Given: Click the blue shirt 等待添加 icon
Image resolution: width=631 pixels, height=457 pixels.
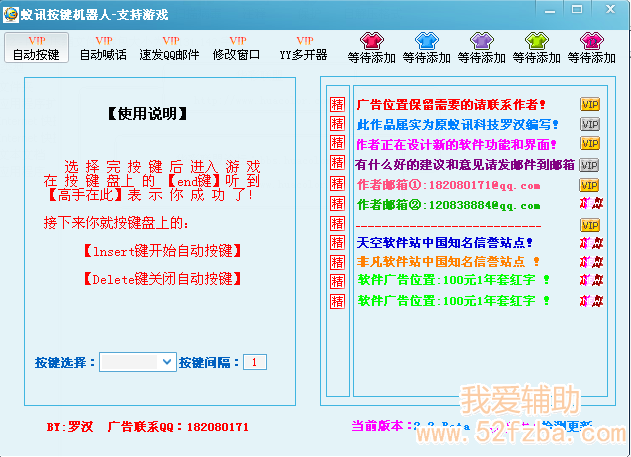Looking at the screenshot, I should pos(427,40).
